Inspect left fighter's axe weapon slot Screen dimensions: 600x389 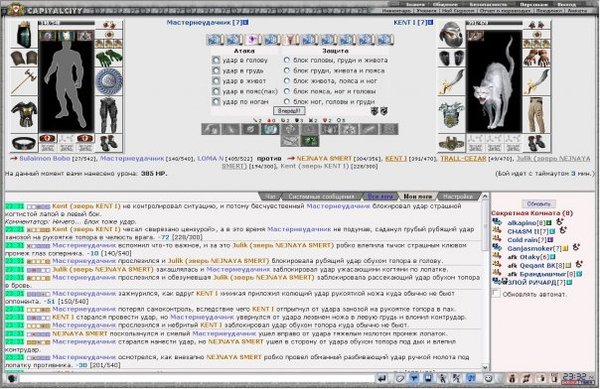click(x=24, y=81)
